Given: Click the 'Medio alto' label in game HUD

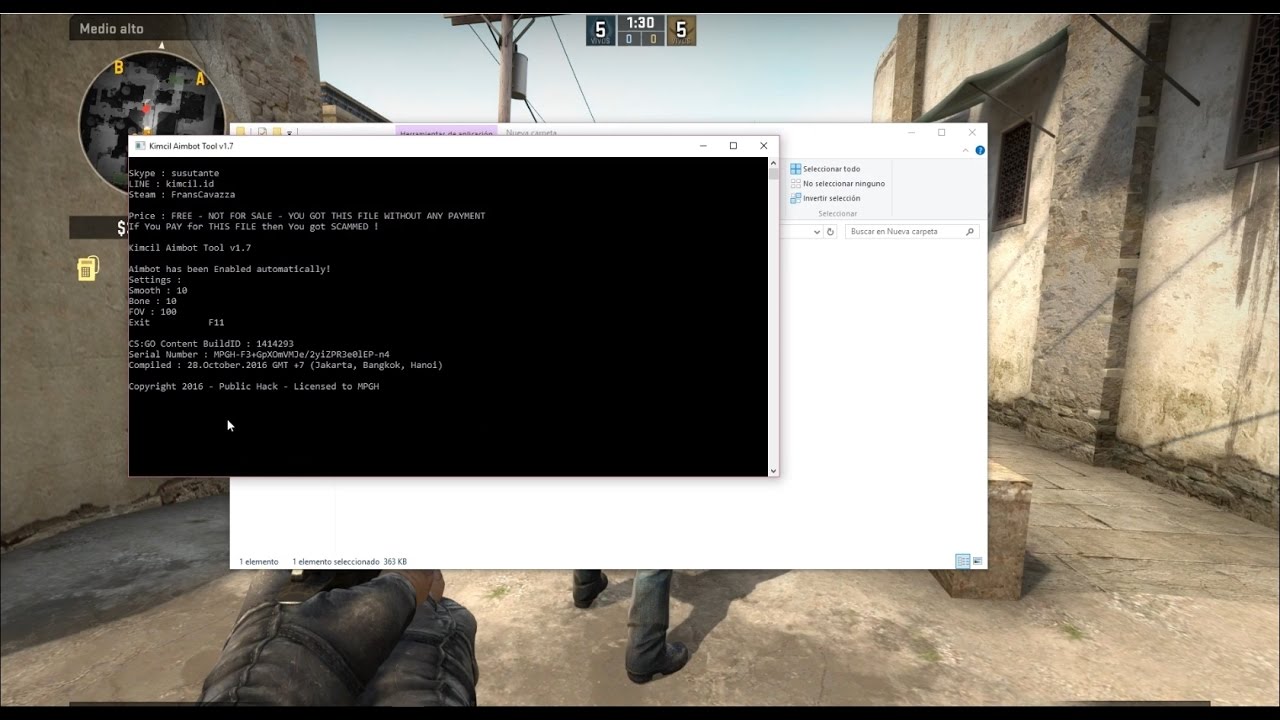Looking at the screenshot, I should point(111,28).
